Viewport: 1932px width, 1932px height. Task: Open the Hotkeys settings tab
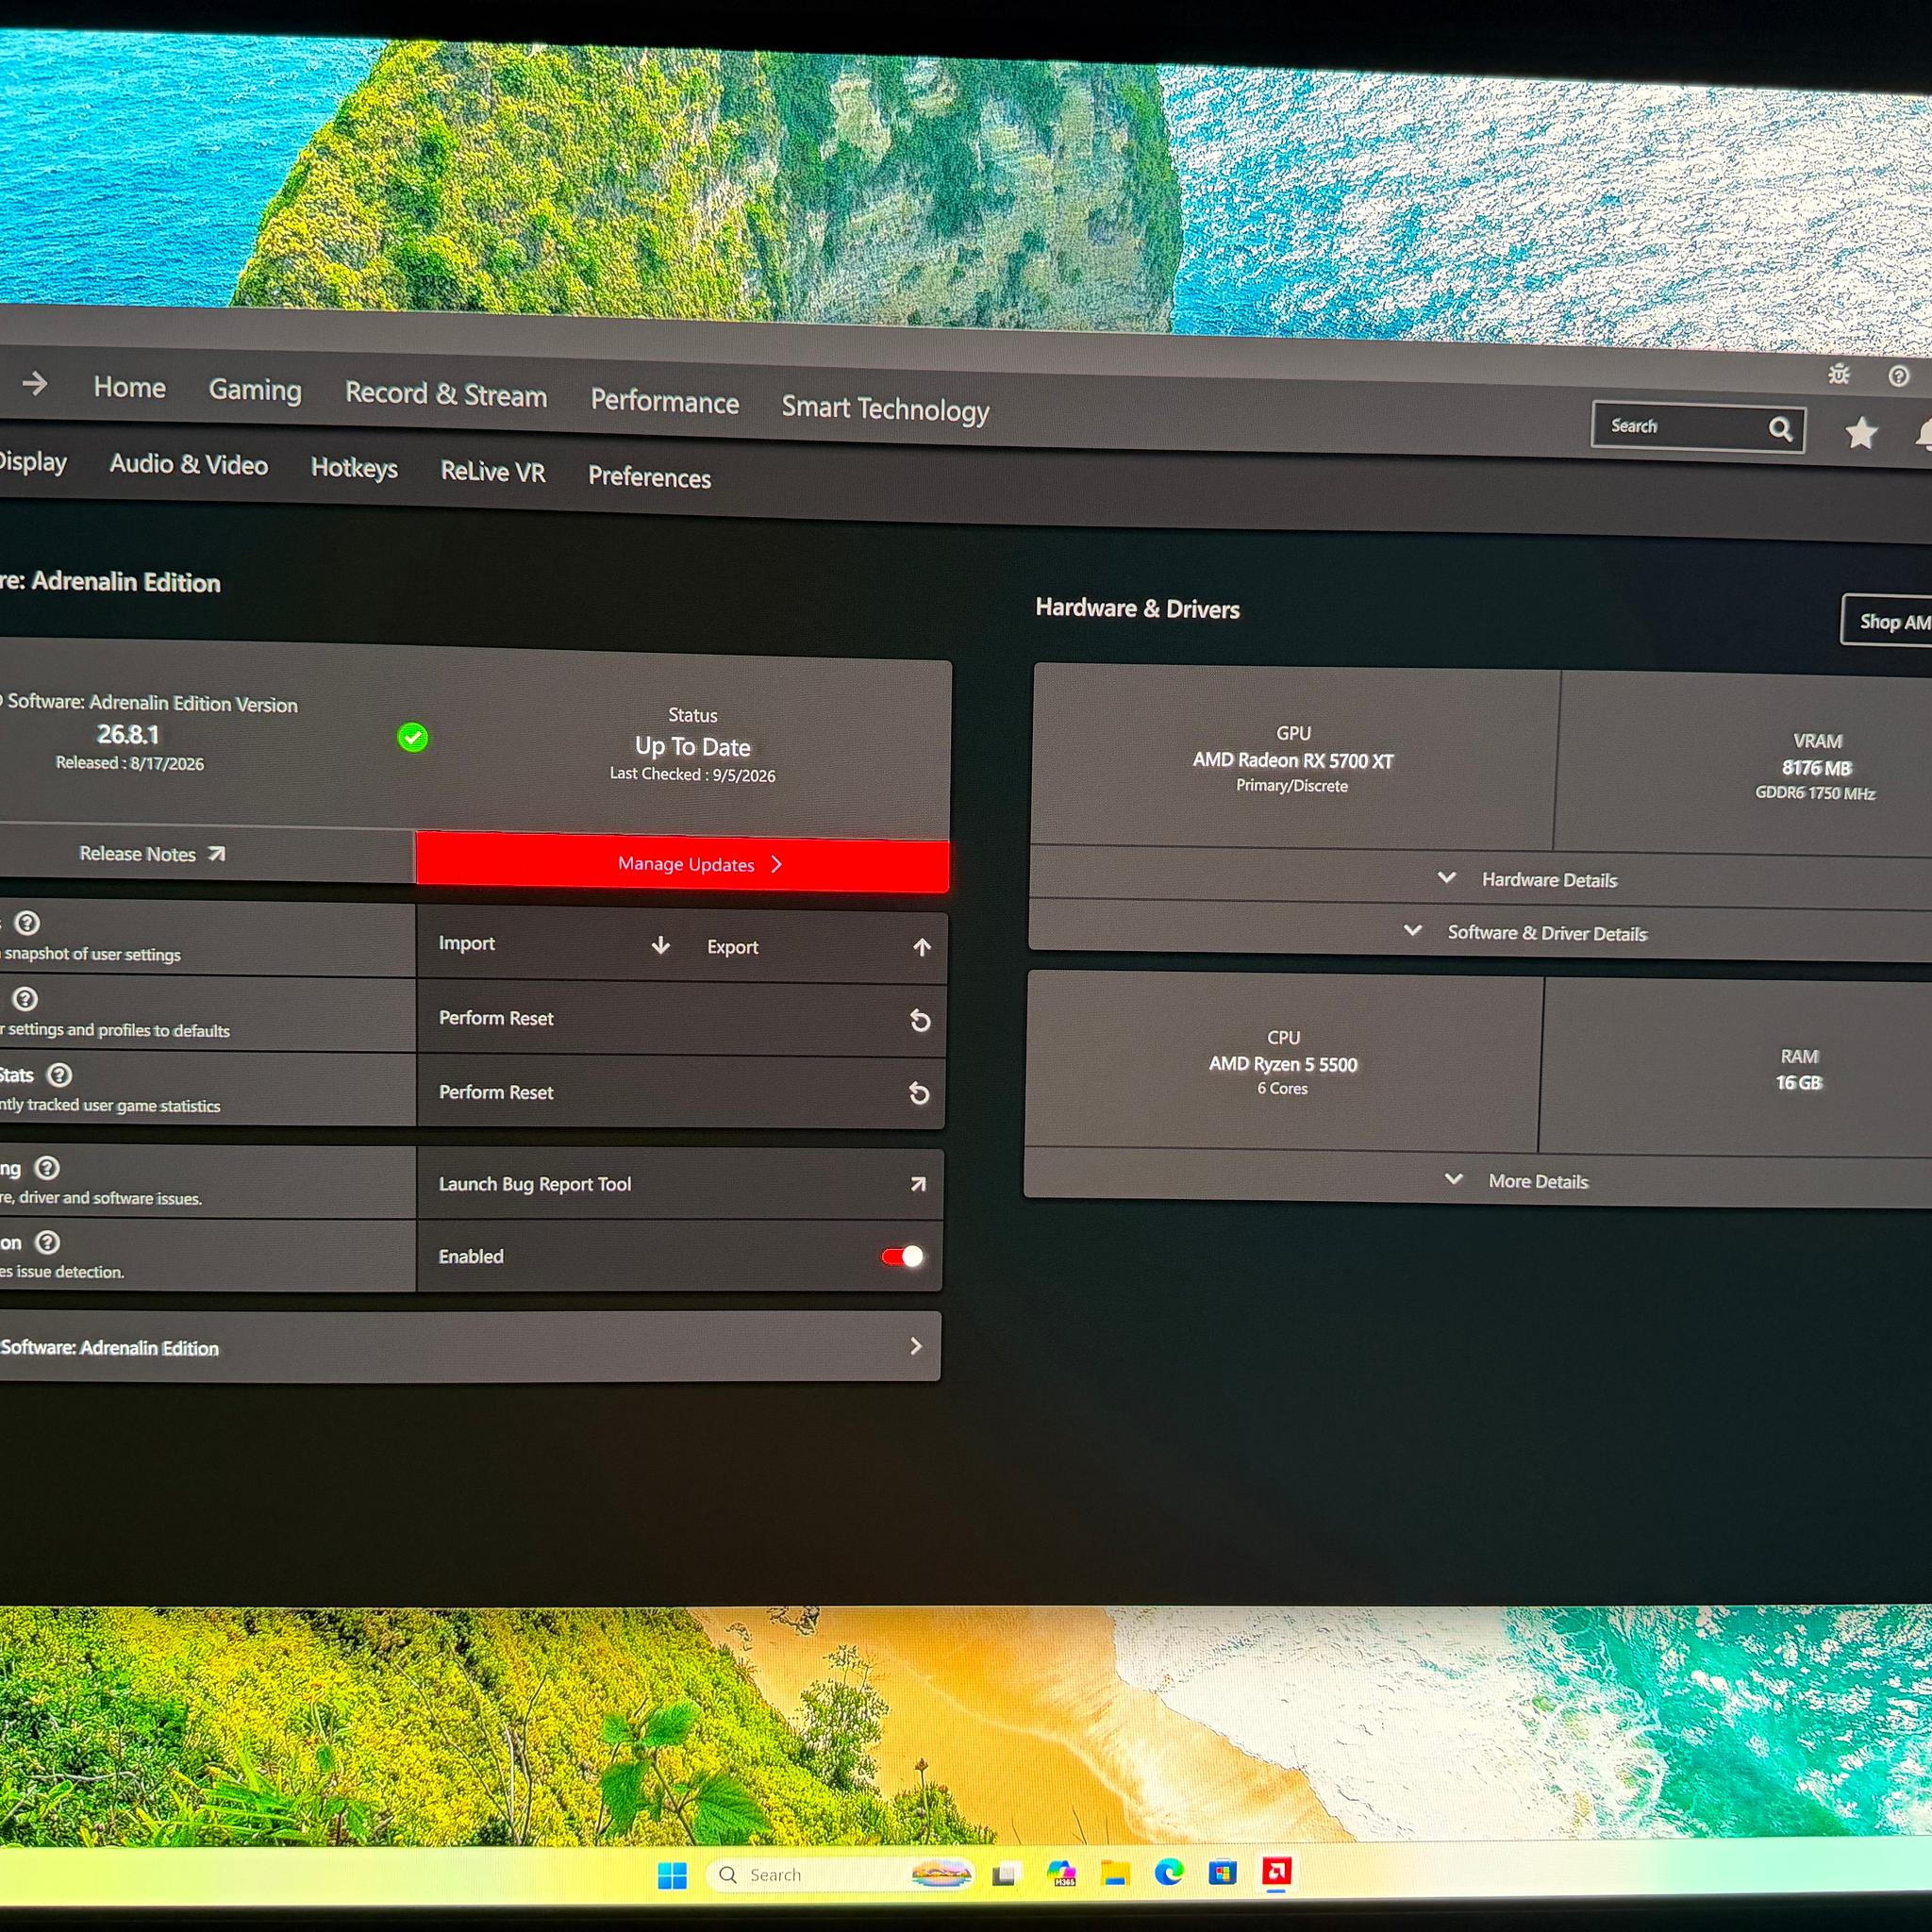(x=354, y=468)
